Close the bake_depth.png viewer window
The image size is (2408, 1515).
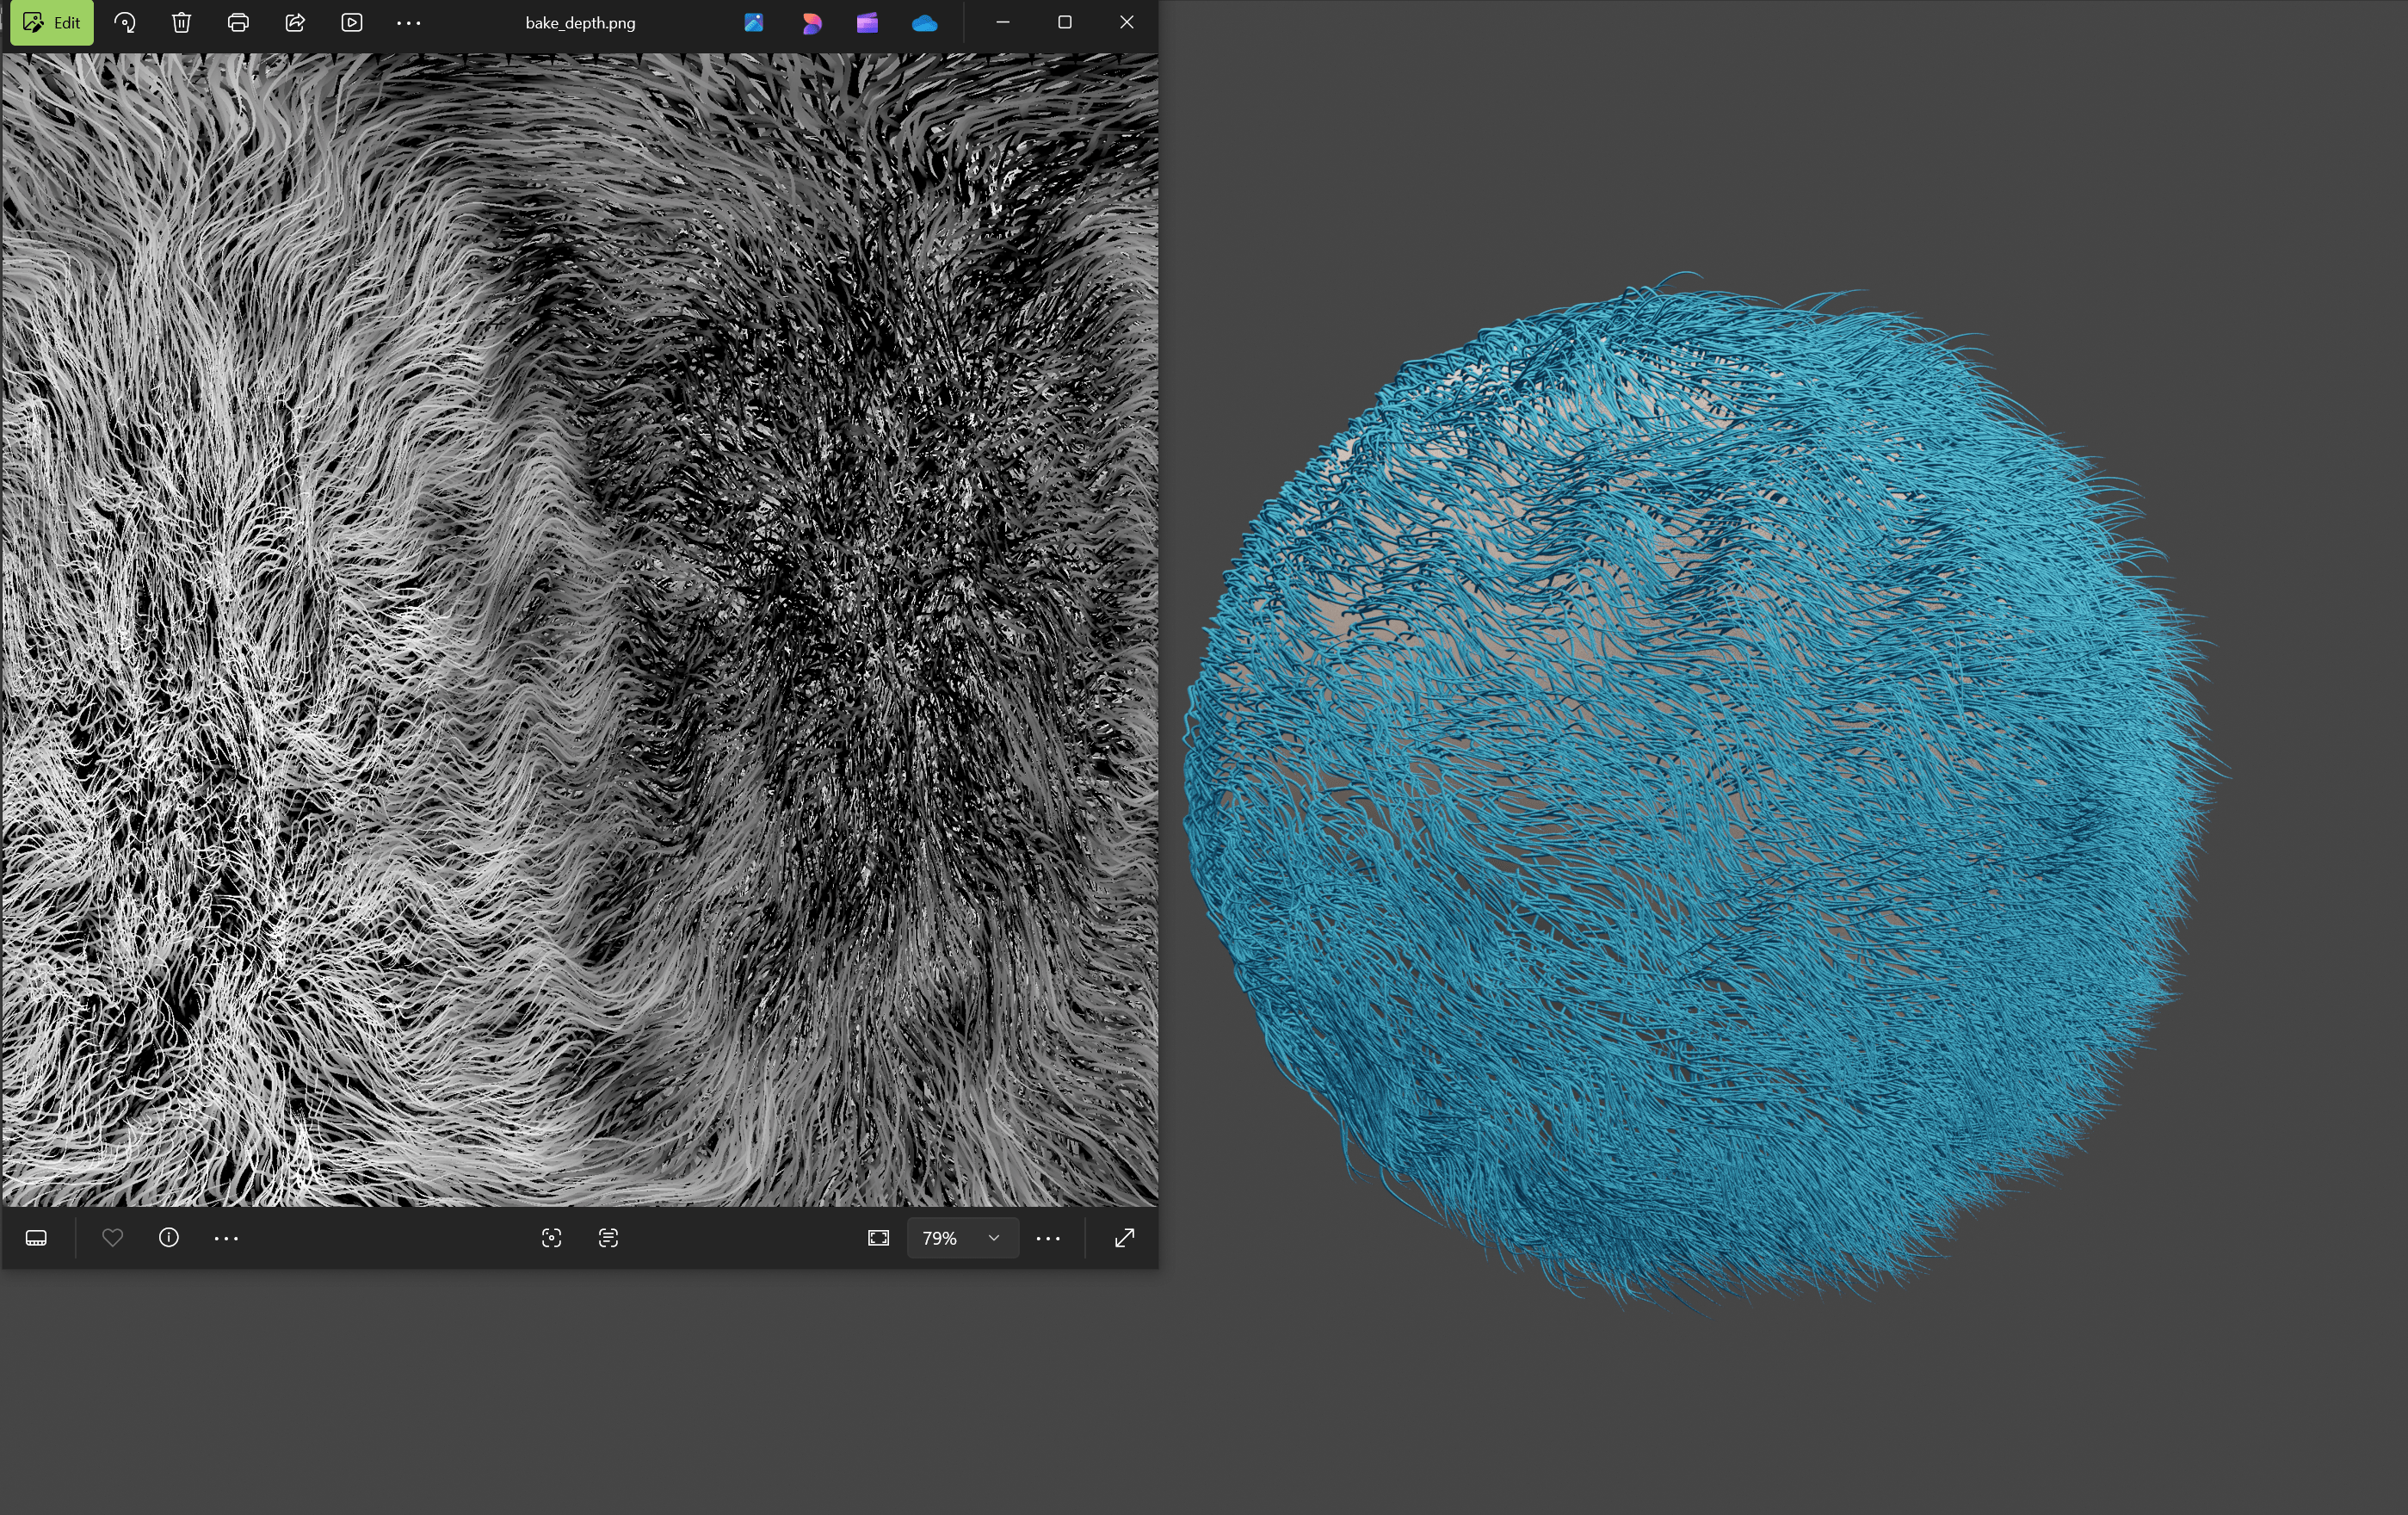coord(1127,22)
